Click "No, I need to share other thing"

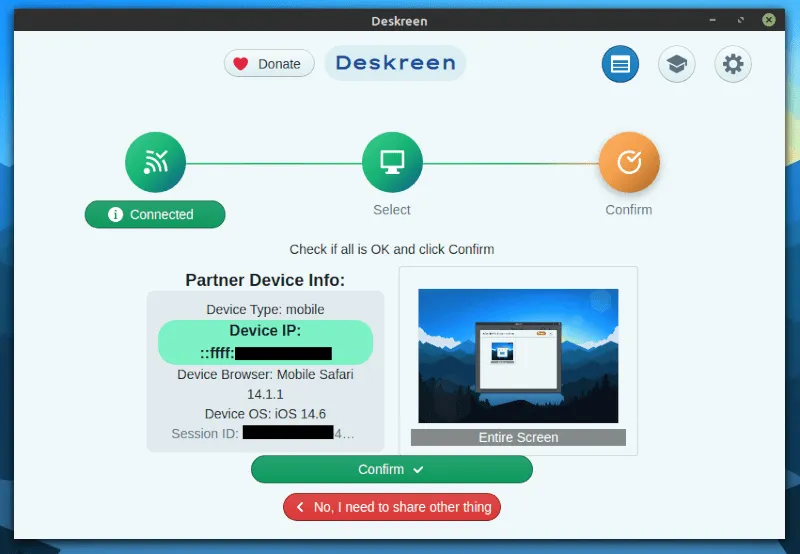coord(392,507)
